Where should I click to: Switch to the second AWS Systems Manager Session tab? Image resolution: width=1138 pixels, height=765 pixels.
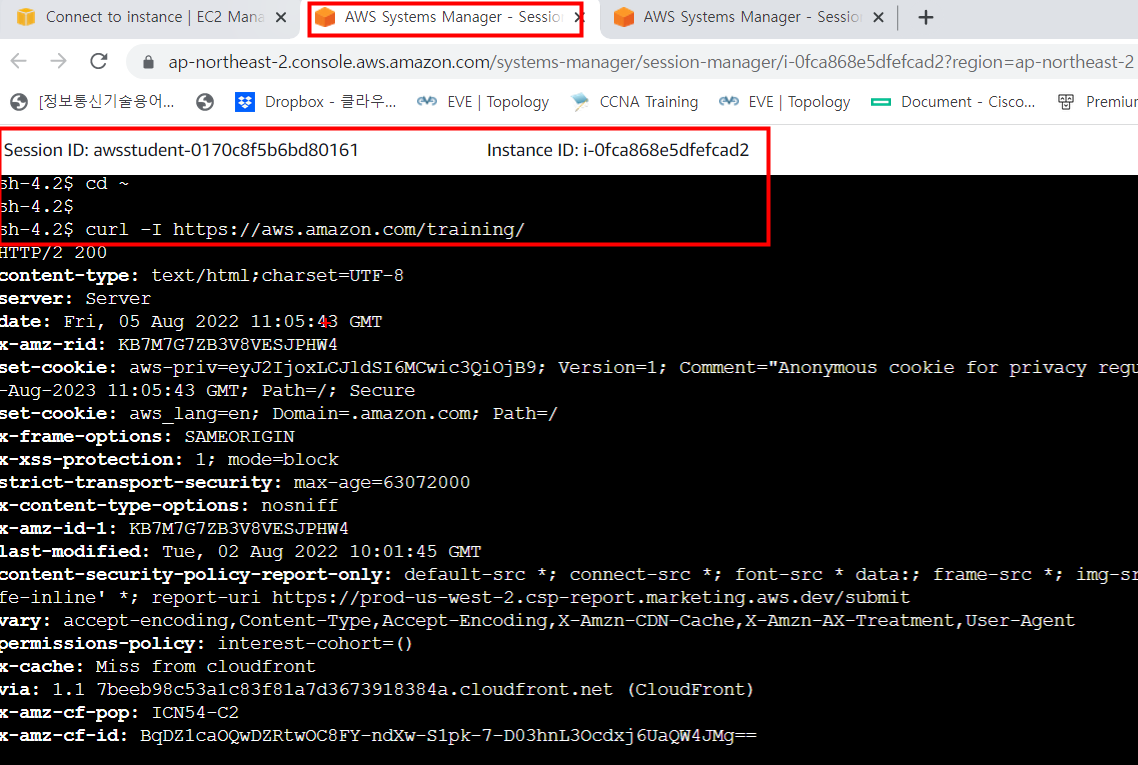click(748, 17)
